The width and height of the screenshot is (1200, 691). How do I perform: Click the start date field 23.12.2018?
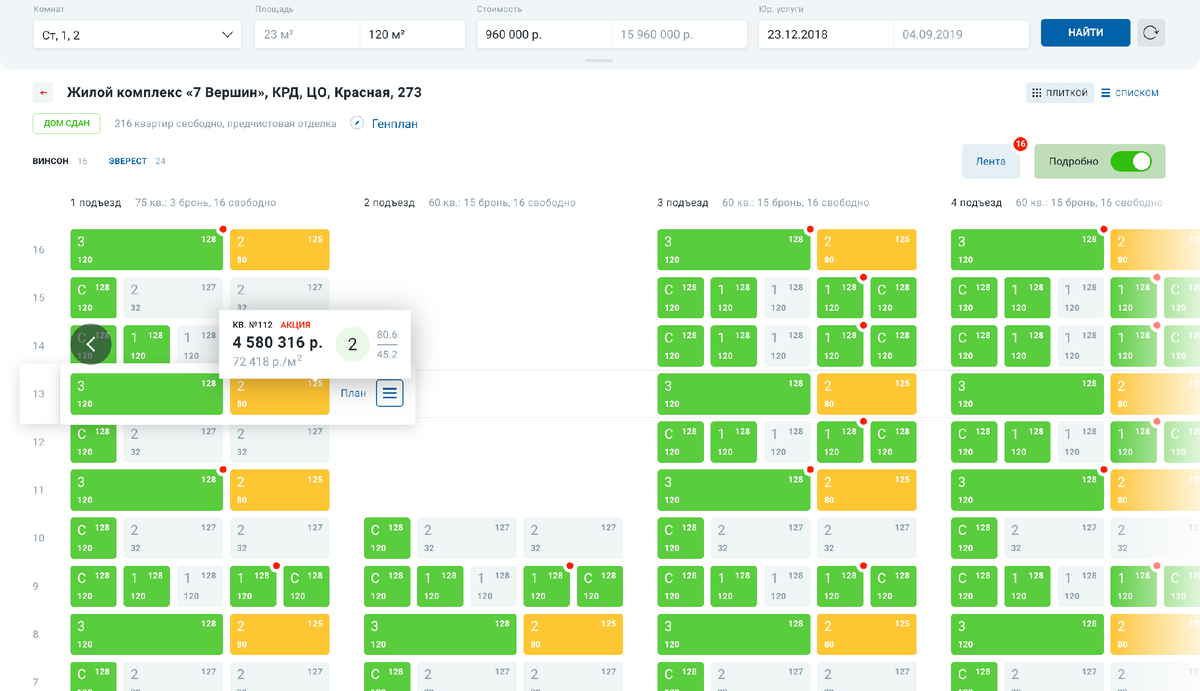826,34
